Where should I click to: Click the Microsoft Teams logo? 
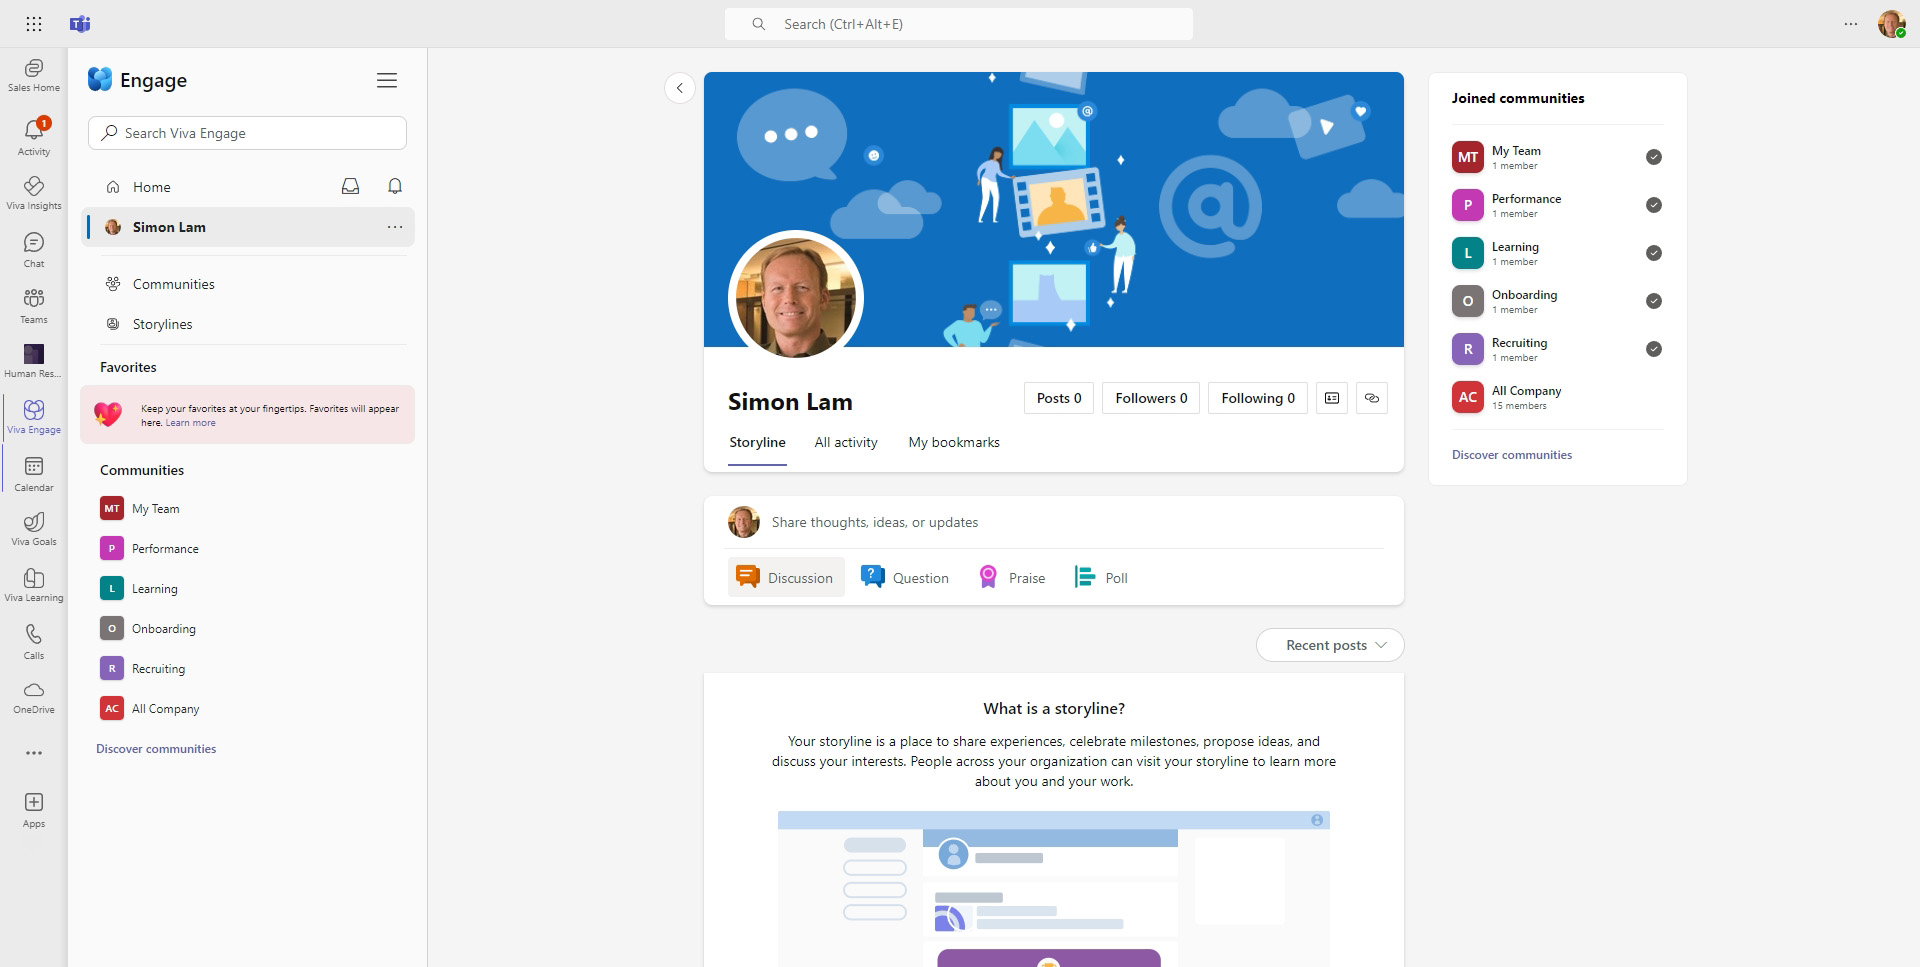tap(80, 24)
